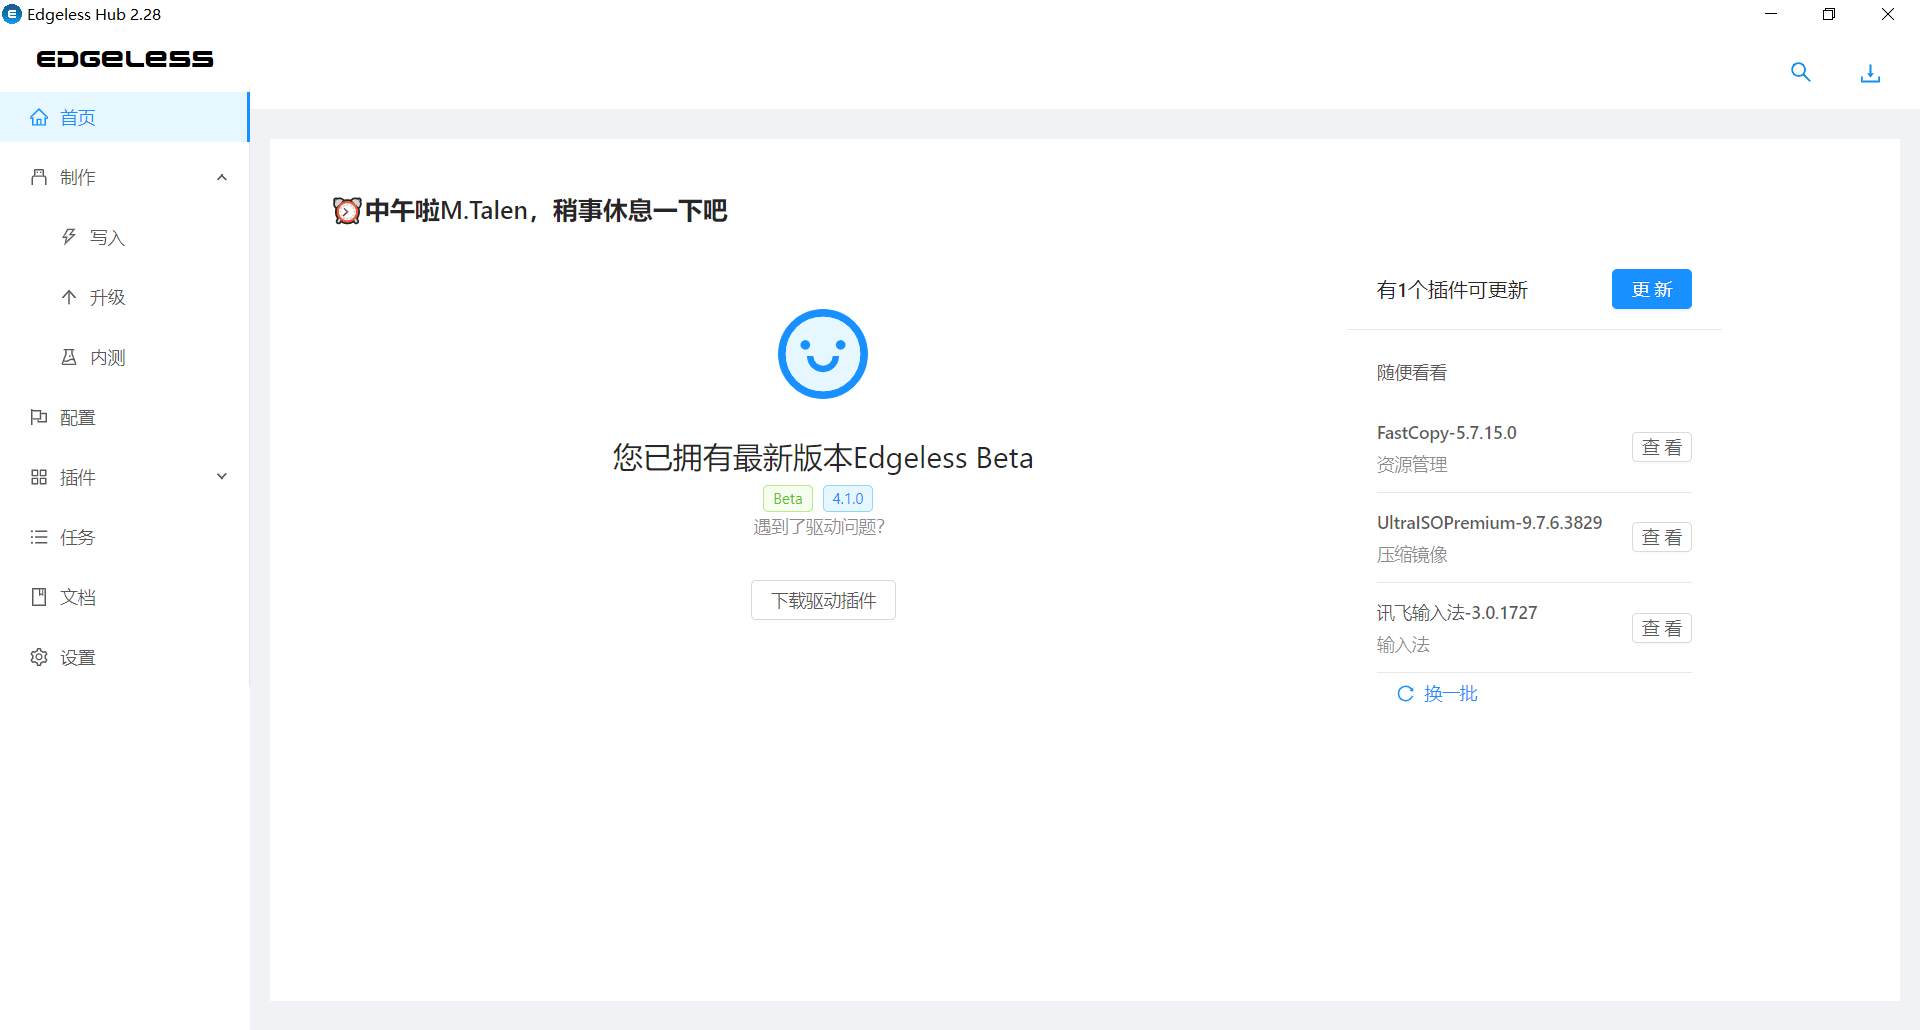View the UltraISOPremium plugin details
The width and height of the screenshot is (1920, 1030).
point(1661,537)
